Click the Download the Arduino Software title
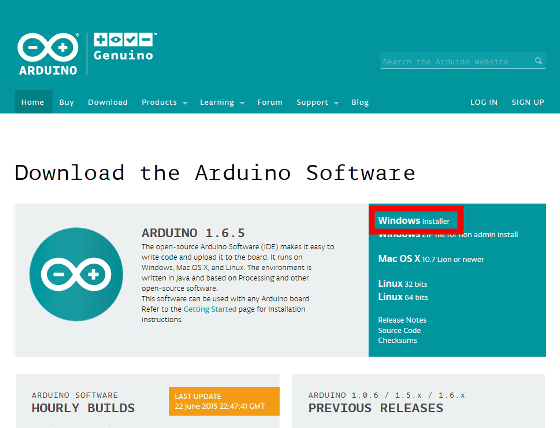The width and height of the screenshot is (560, 428). coord(215,173)
